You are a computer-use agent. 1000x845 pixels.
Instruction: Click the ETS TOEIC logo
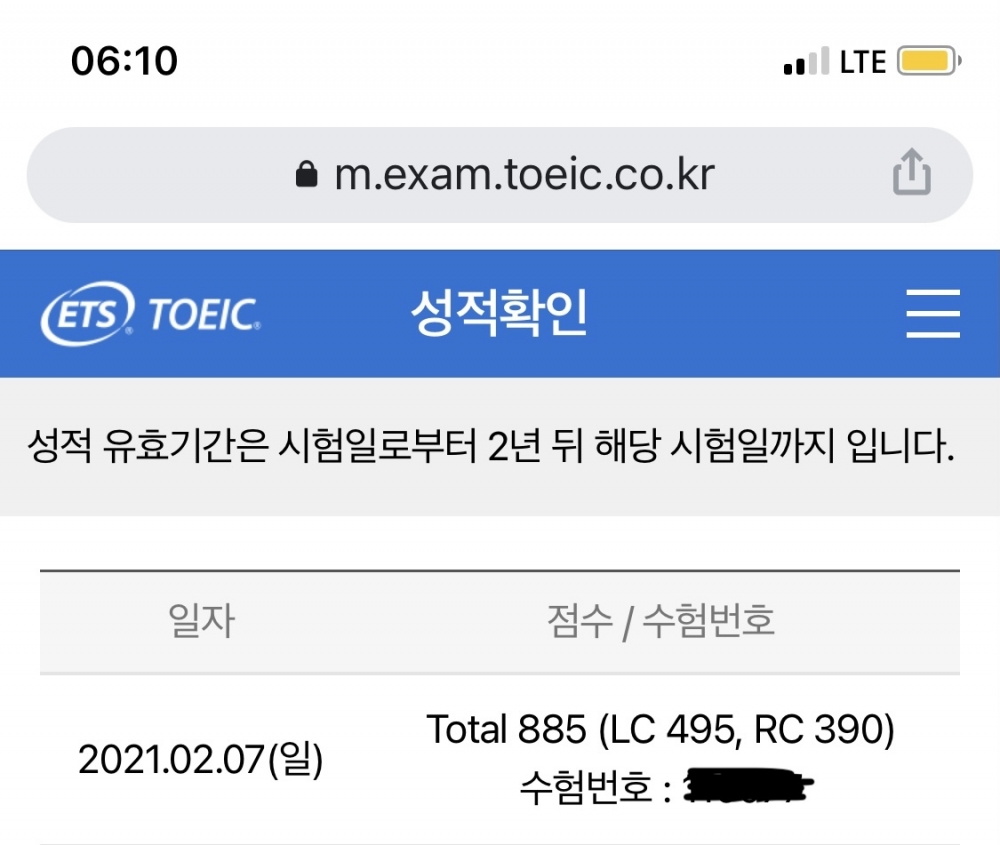[151, 313]
